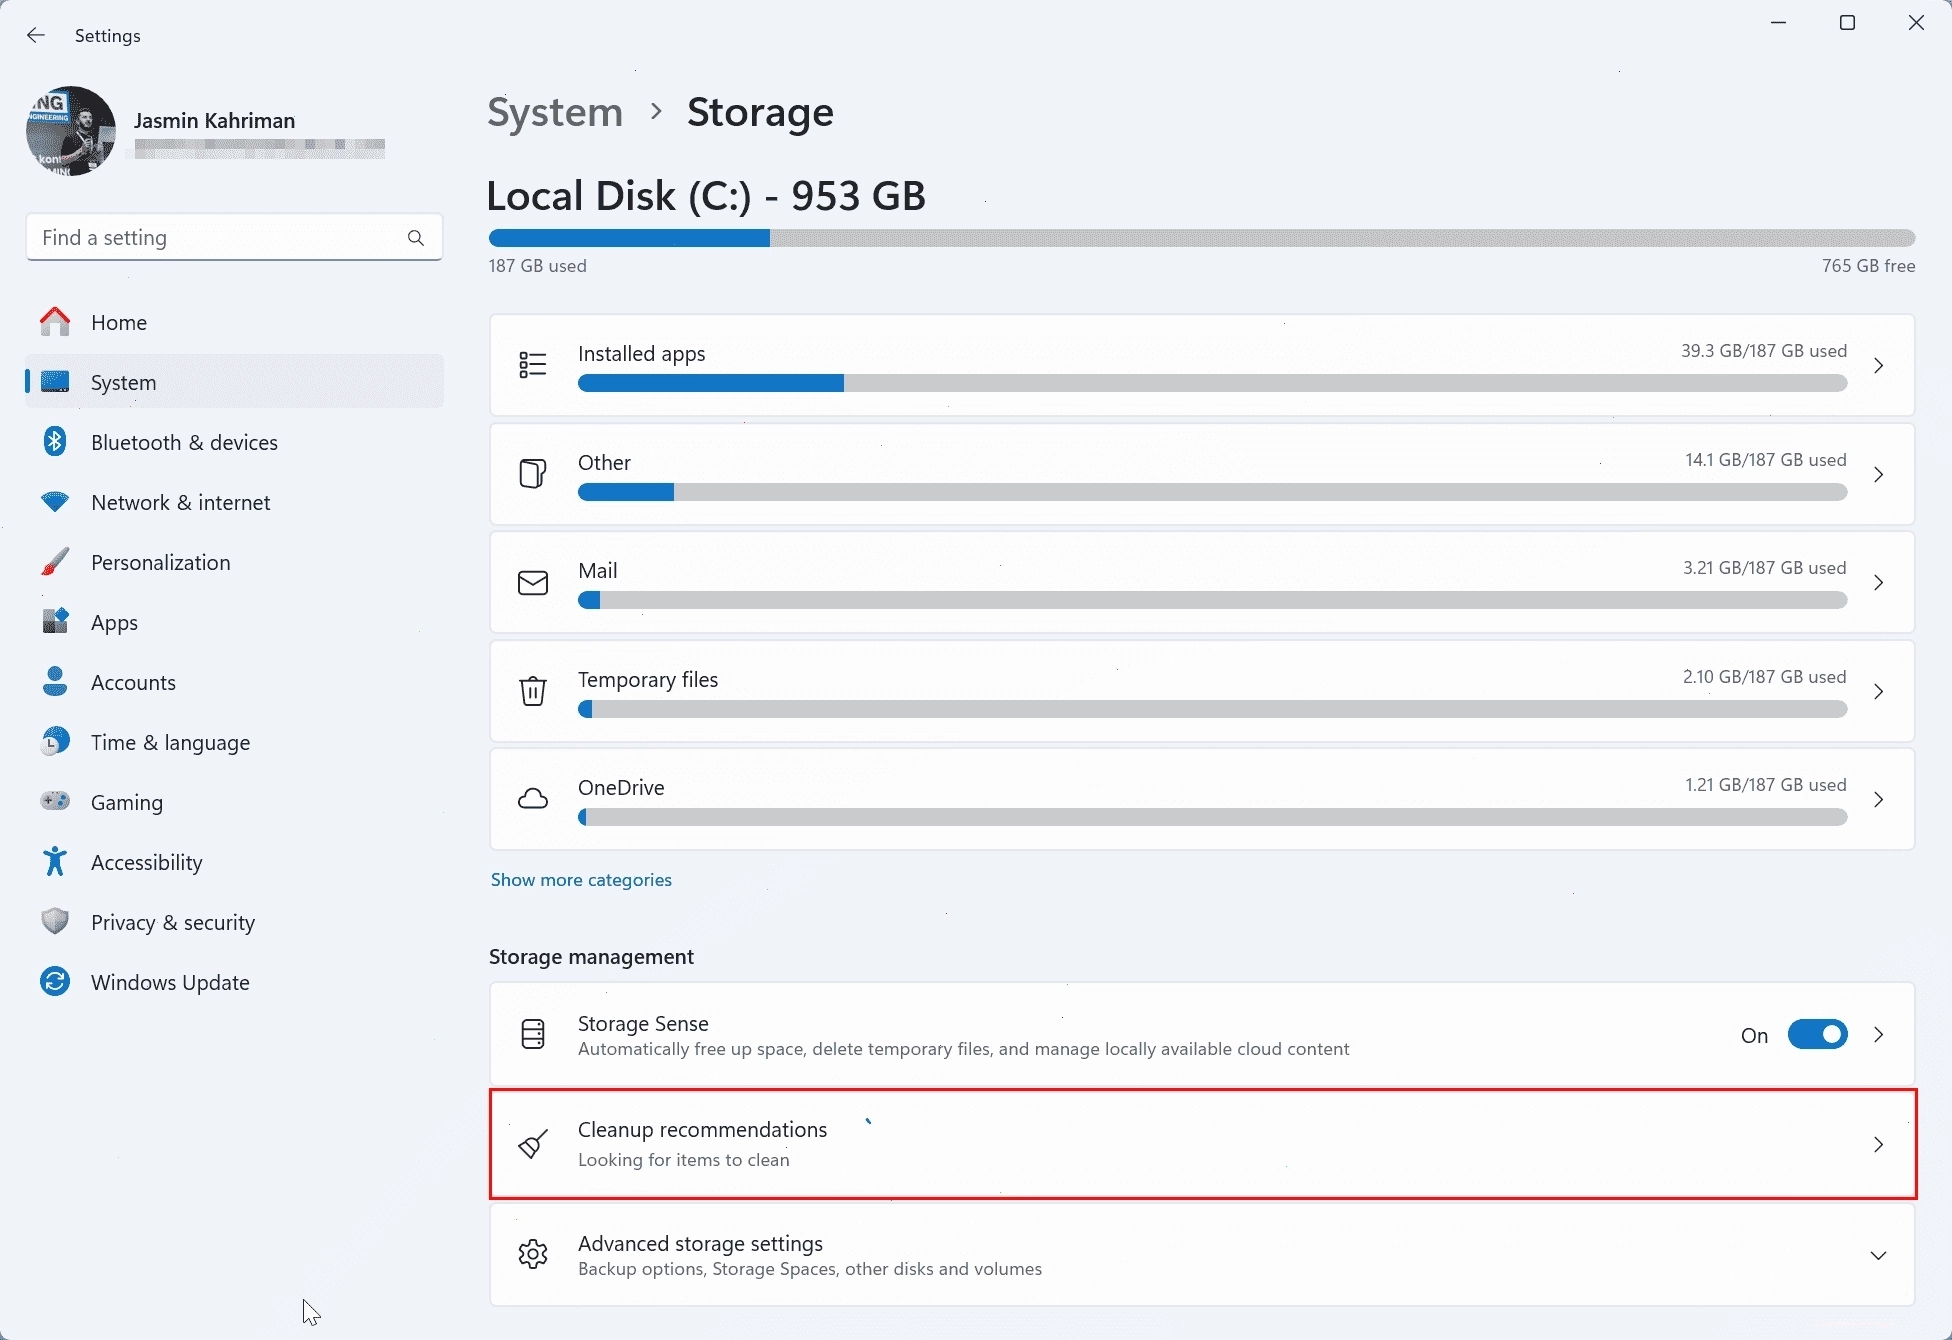Click the Installed apps list icon
The width and height of the screenshot is (1952, 1340).
(x=533, y=365)
